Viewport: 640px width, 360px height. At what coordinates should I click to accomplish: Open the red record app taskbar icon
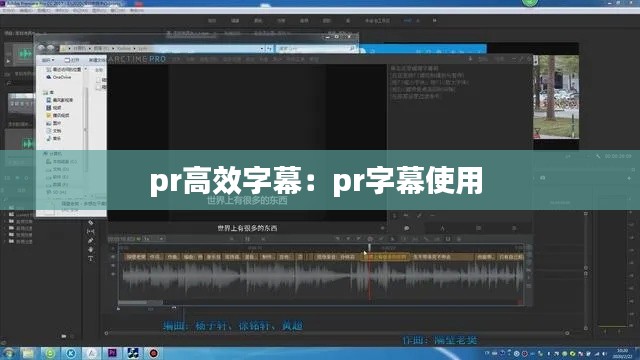(154, 353)
